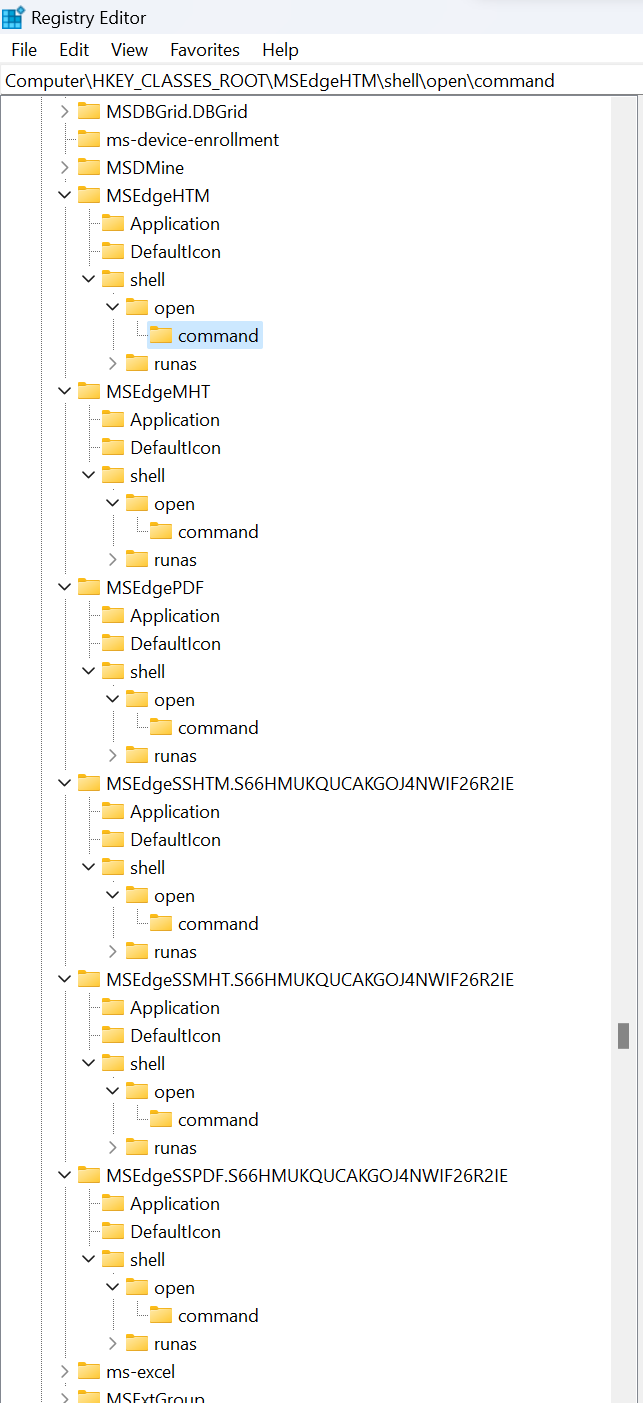Collapse the MSEdgeMHT key
The image size is (643, 1403).
pos(65,392)
